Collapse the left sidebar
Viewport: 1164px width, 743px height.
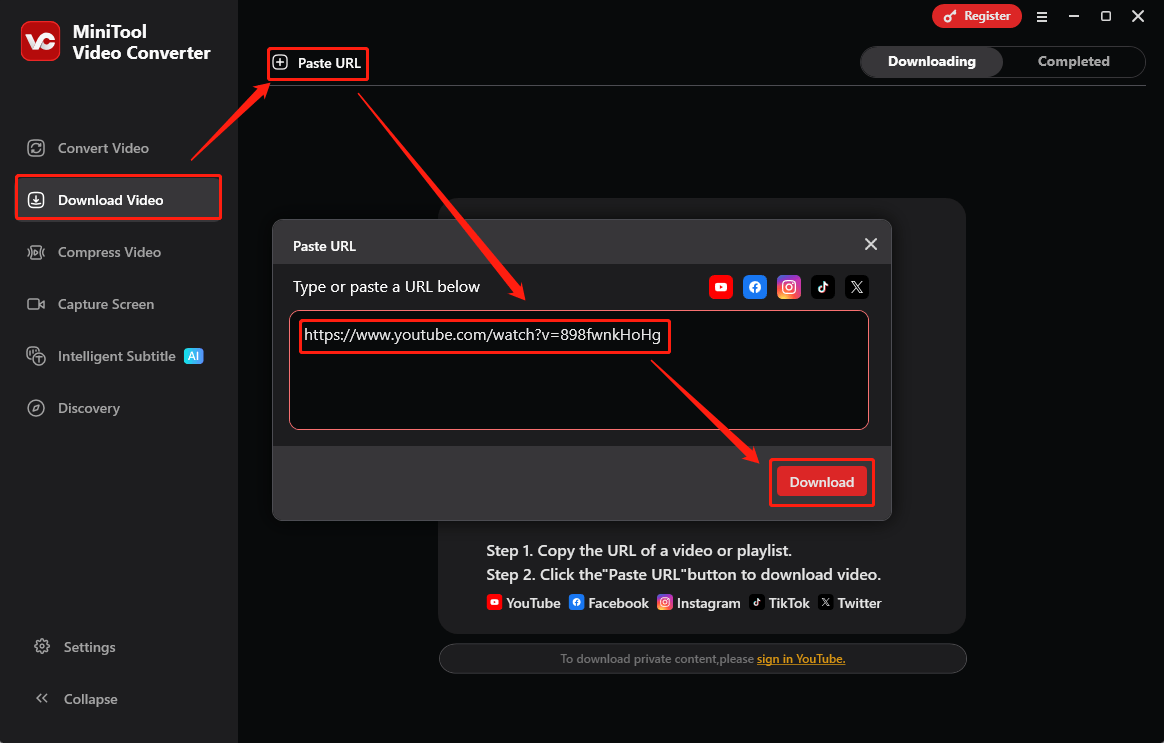pos(76,699)
